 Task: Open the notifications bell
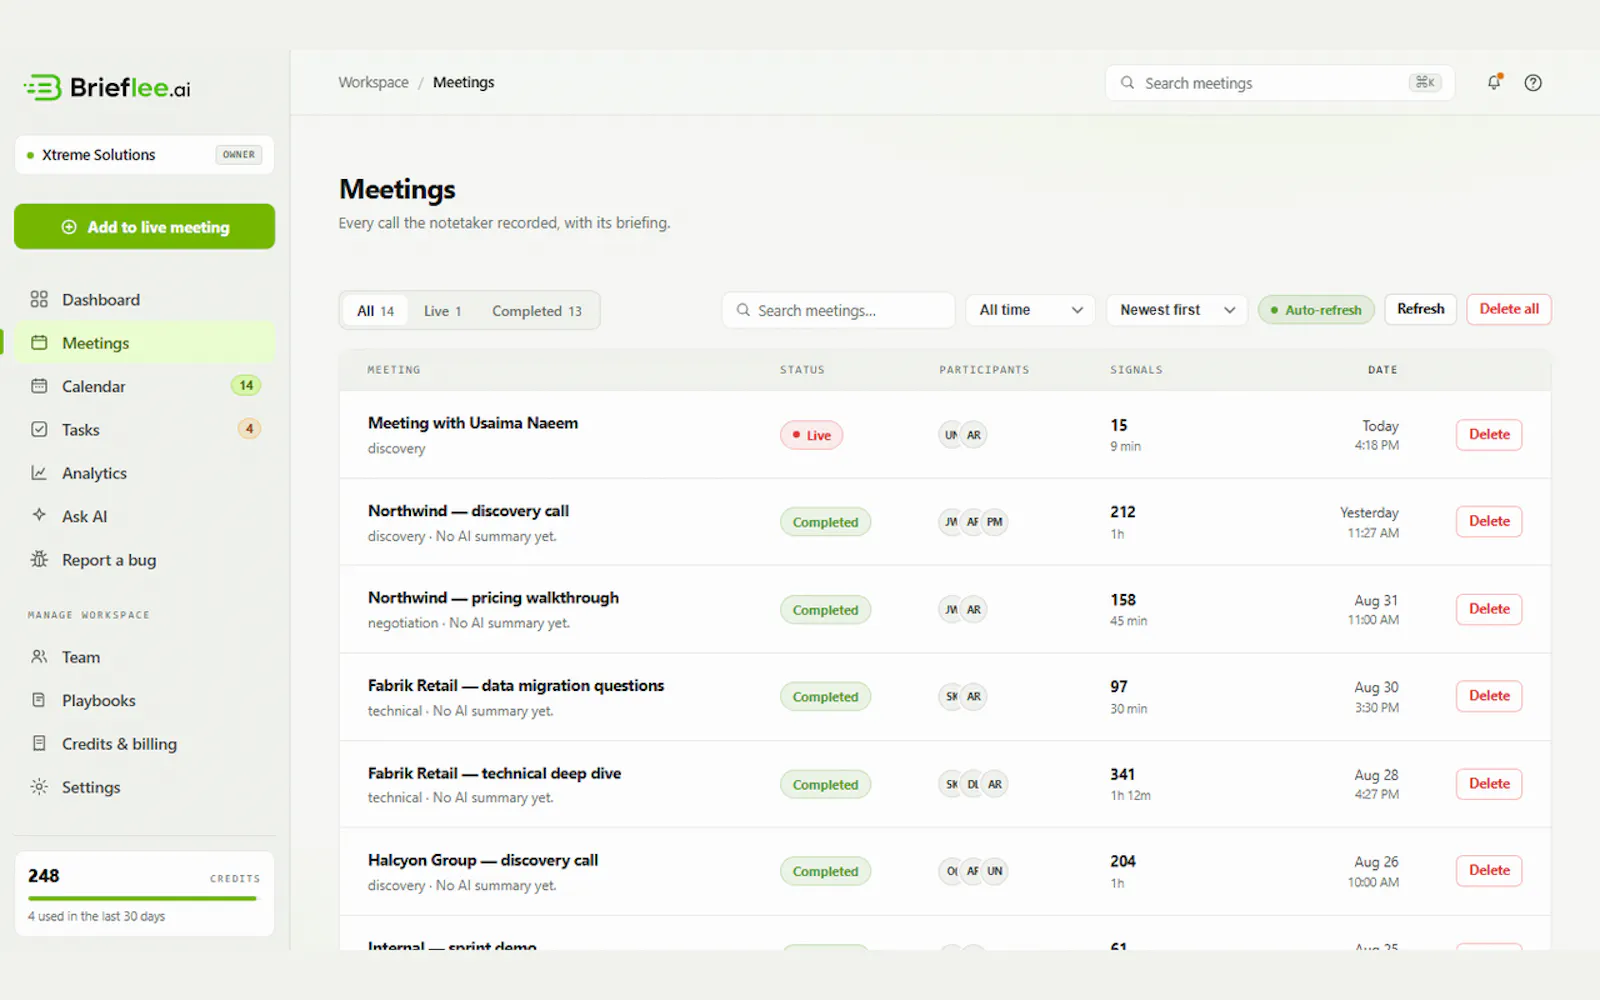[x=1494, y=82]
